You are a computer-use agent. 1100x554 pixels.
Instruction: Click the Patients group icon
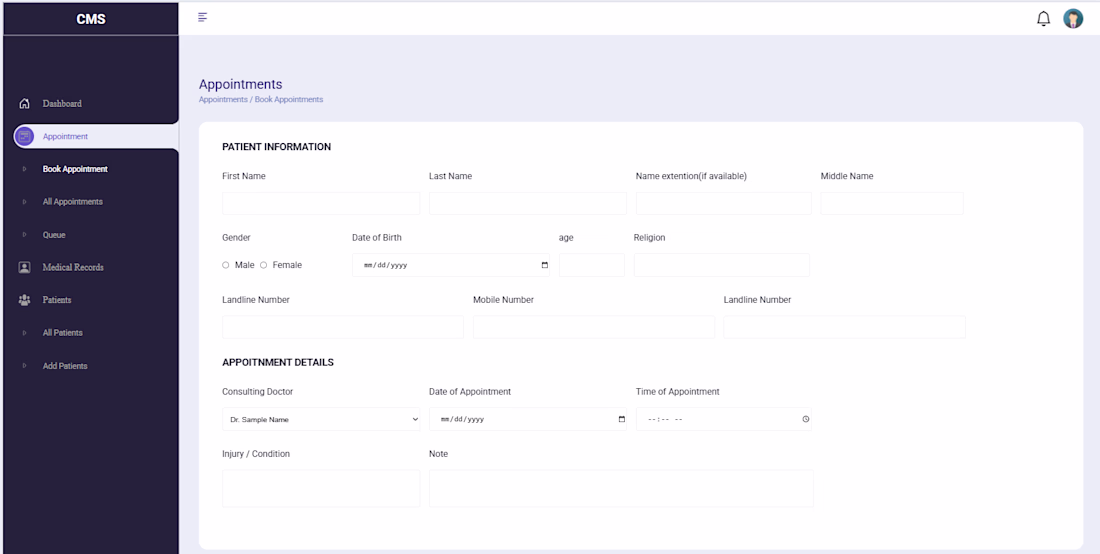coord(25,300)
